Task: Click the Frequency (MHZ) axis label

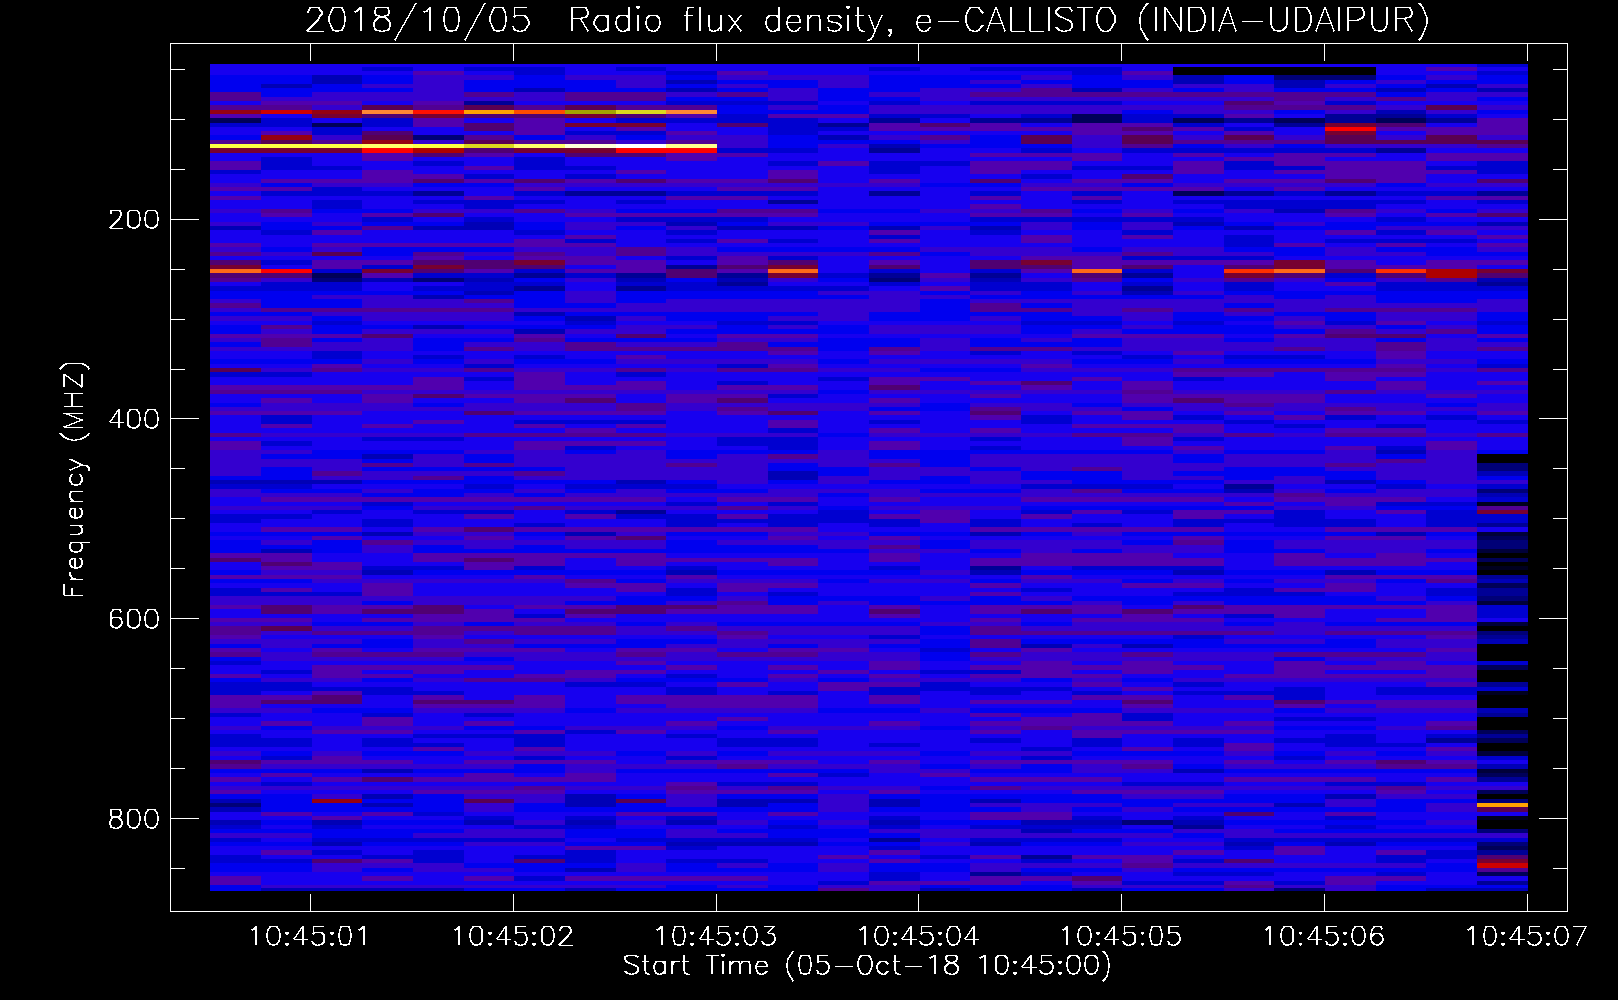Action: (x=75, y=479)
